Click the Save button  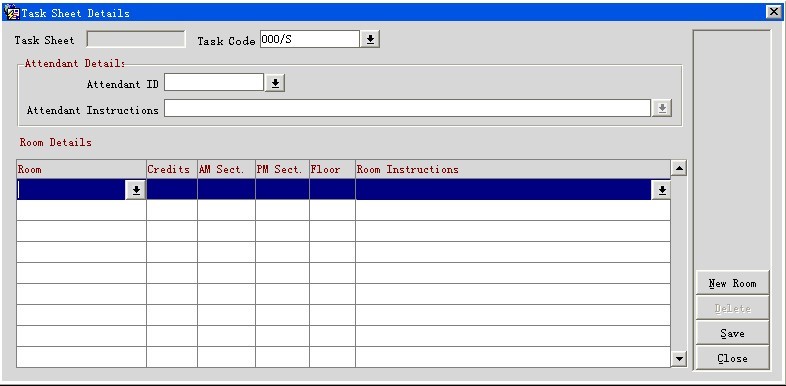(732, 333)
